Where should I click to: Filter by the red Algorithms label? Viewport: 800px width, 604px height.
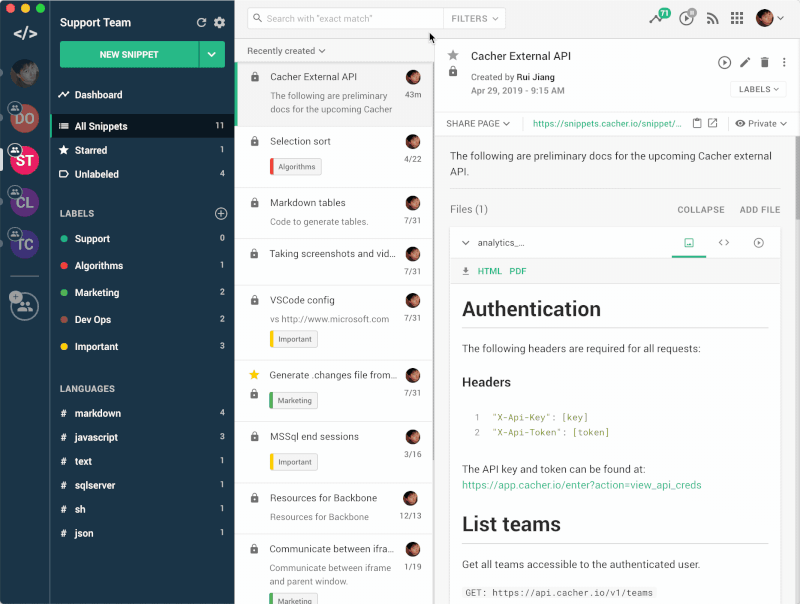click(142, 265)
